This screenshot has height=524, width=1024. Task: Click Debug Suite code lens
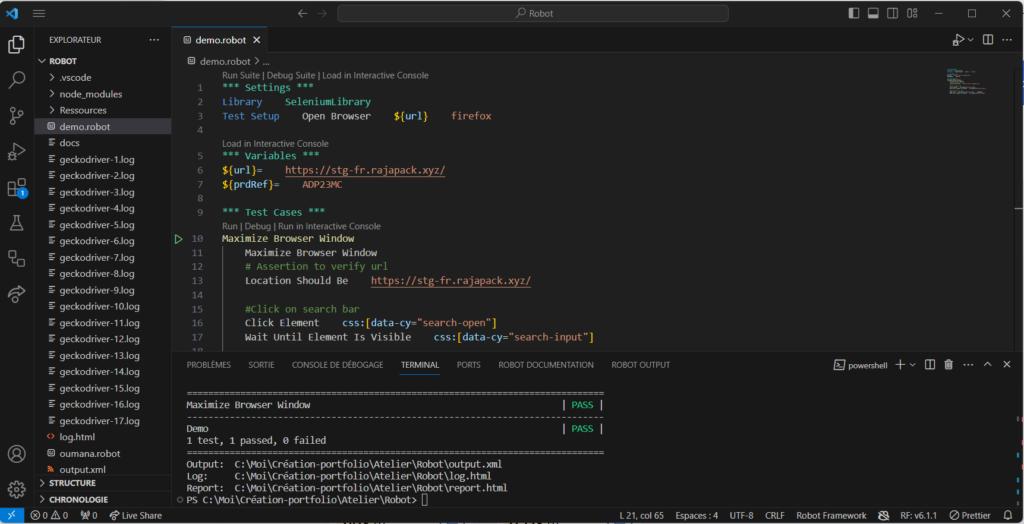click(290, 75)
